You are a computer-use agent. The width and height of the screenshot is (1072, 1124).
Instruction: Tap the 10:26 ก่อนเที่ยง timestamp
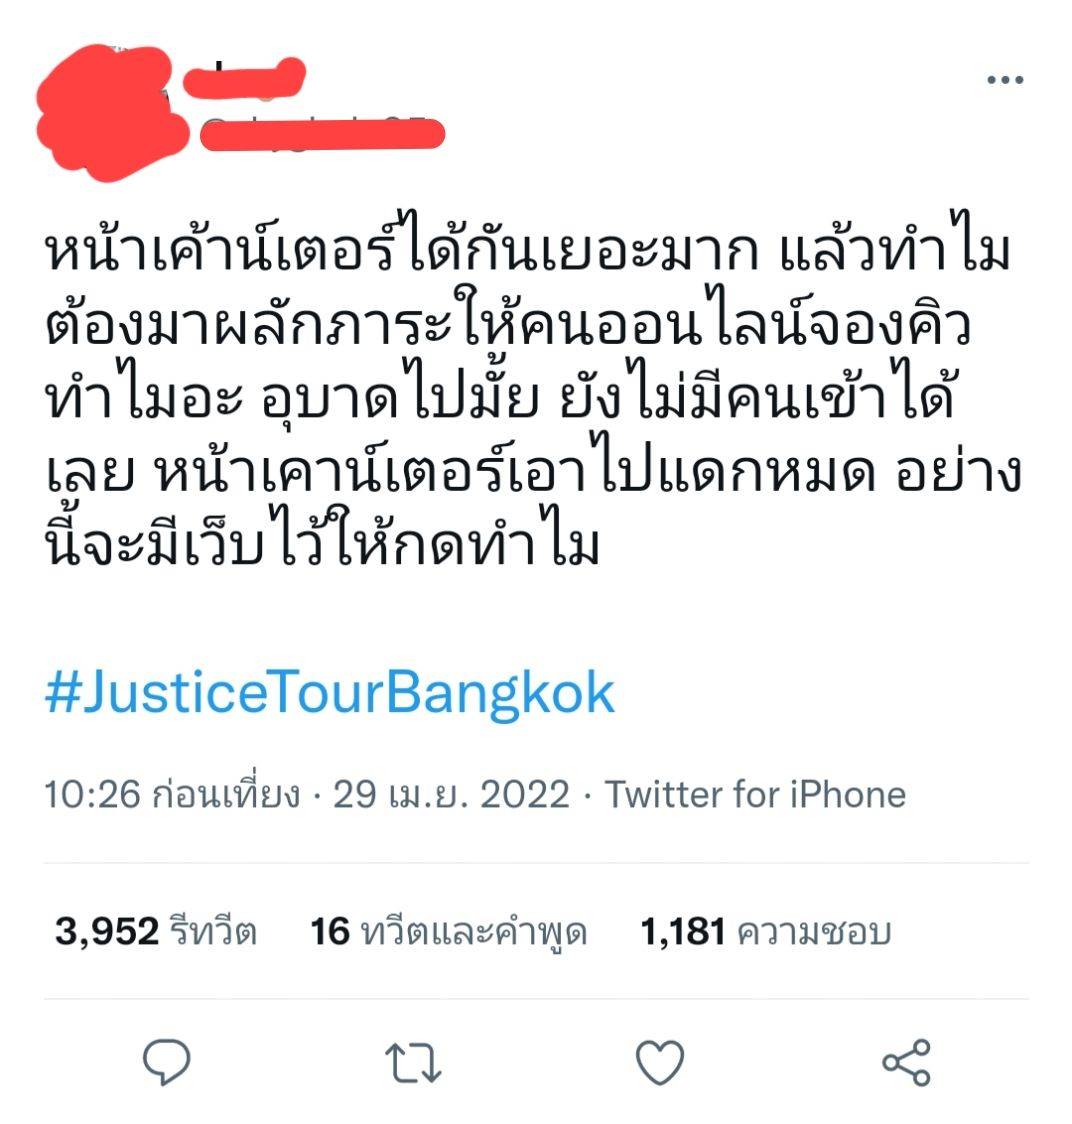(x=173, y=794)
